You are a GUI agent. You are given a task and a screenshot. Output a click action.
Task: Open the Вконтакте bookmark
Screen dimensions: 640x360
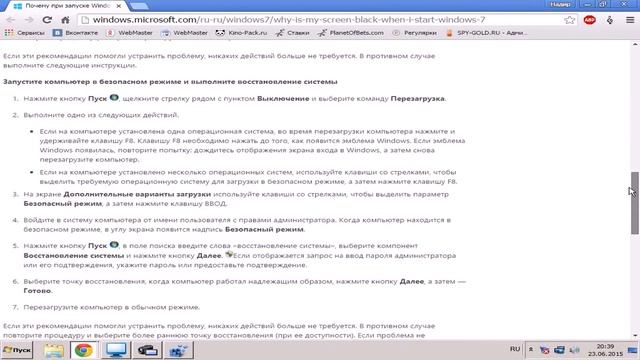point(76,33)
